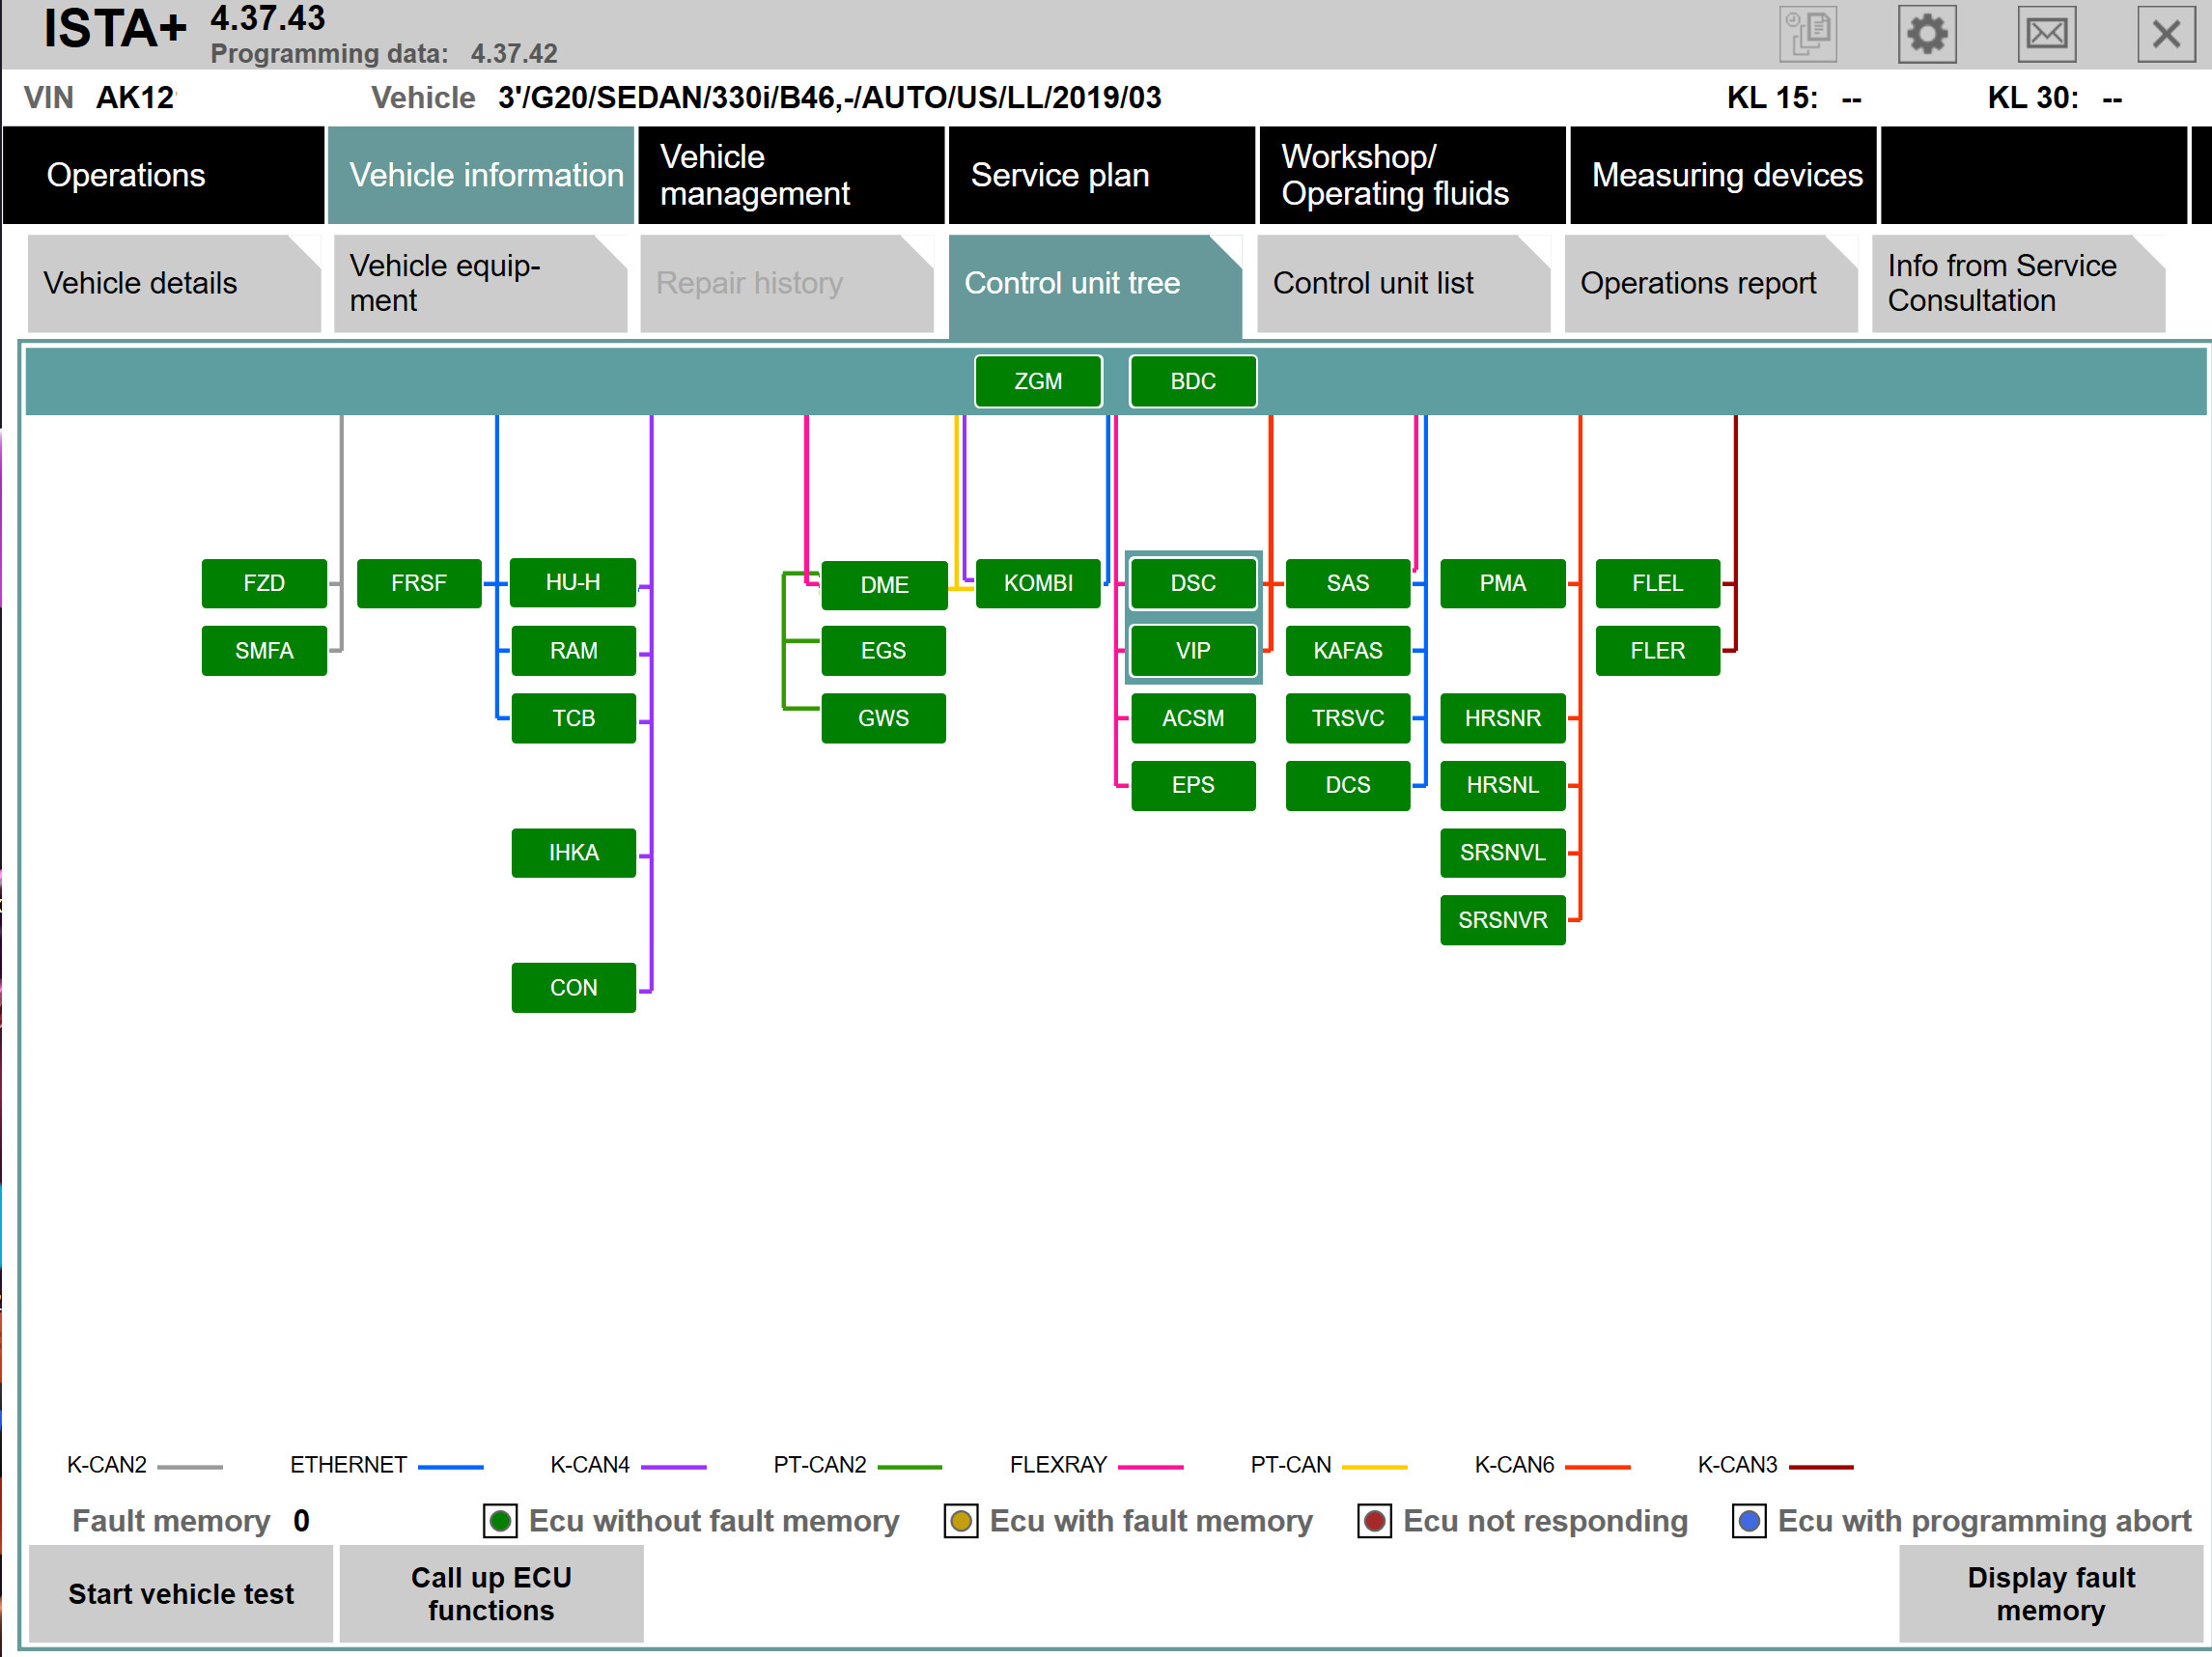Select the HRSNL control unit
Screen dimensions: 2212x1657
(1503, 785)
